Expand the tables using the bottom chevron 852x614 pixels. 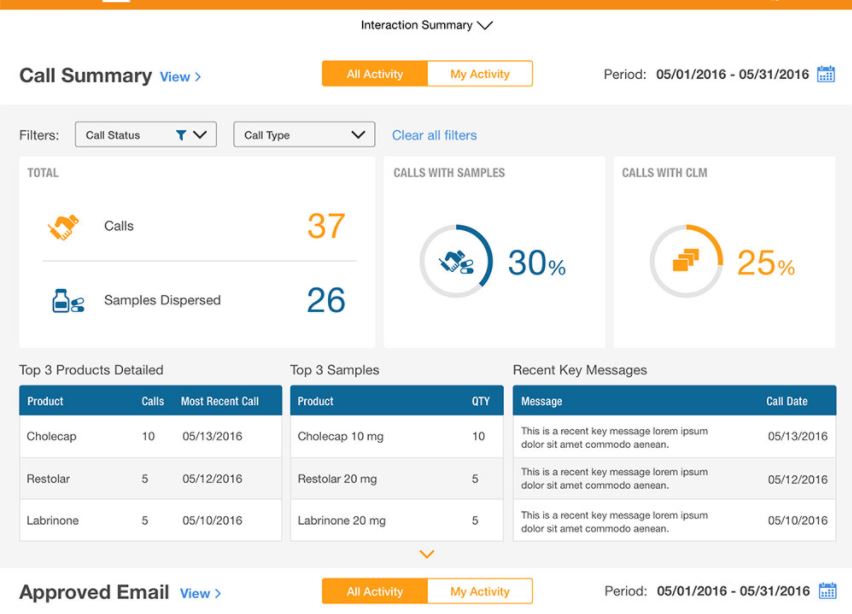[x=427, y=554]
